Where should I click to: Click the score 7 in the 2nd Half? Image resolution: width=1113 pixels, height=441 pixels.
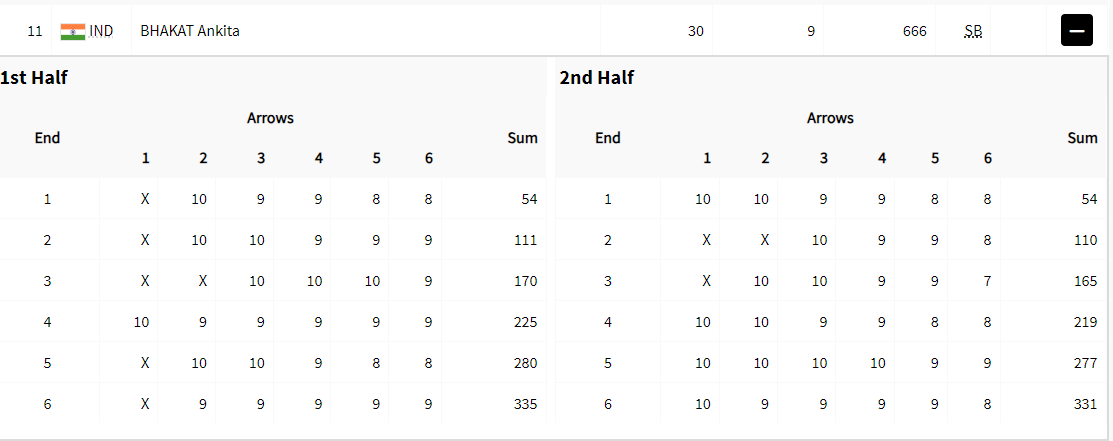(x=988, y=281)
